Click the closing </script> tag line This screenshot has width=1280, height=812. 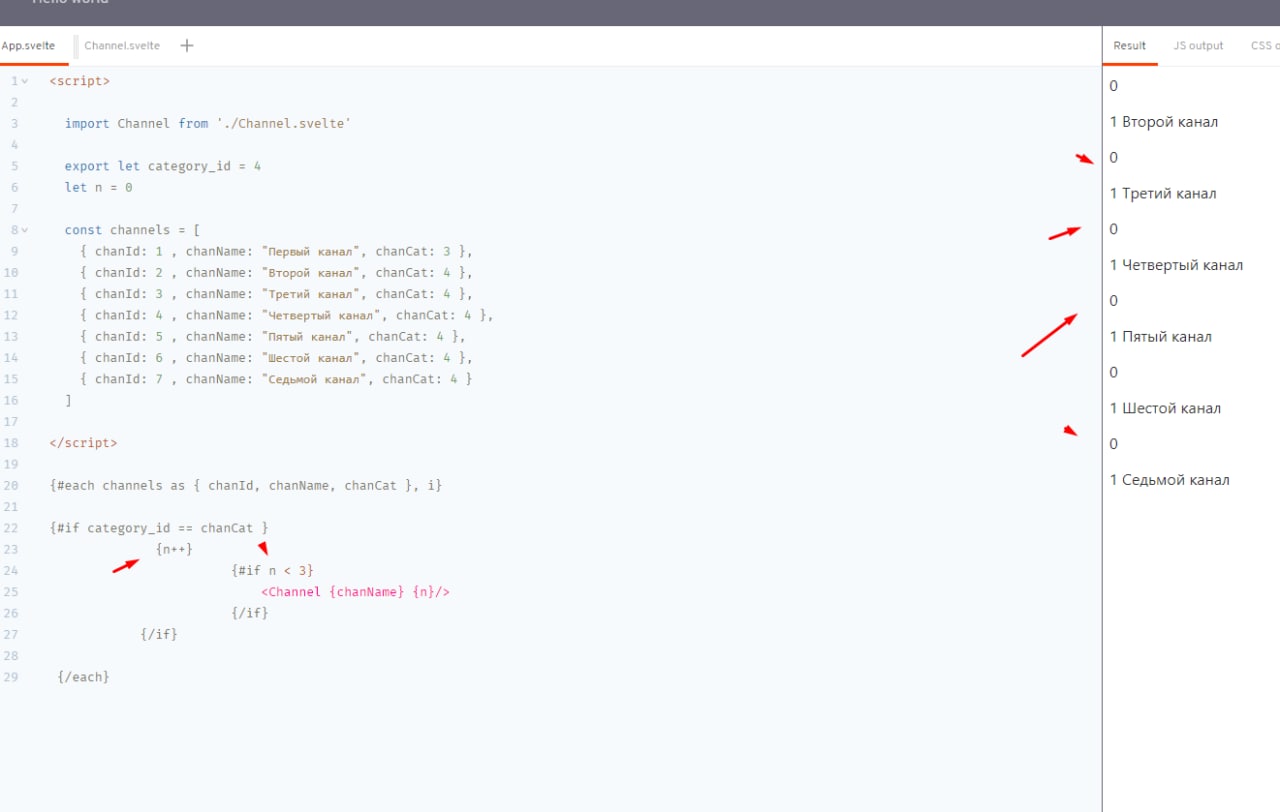tap(83, 442)
